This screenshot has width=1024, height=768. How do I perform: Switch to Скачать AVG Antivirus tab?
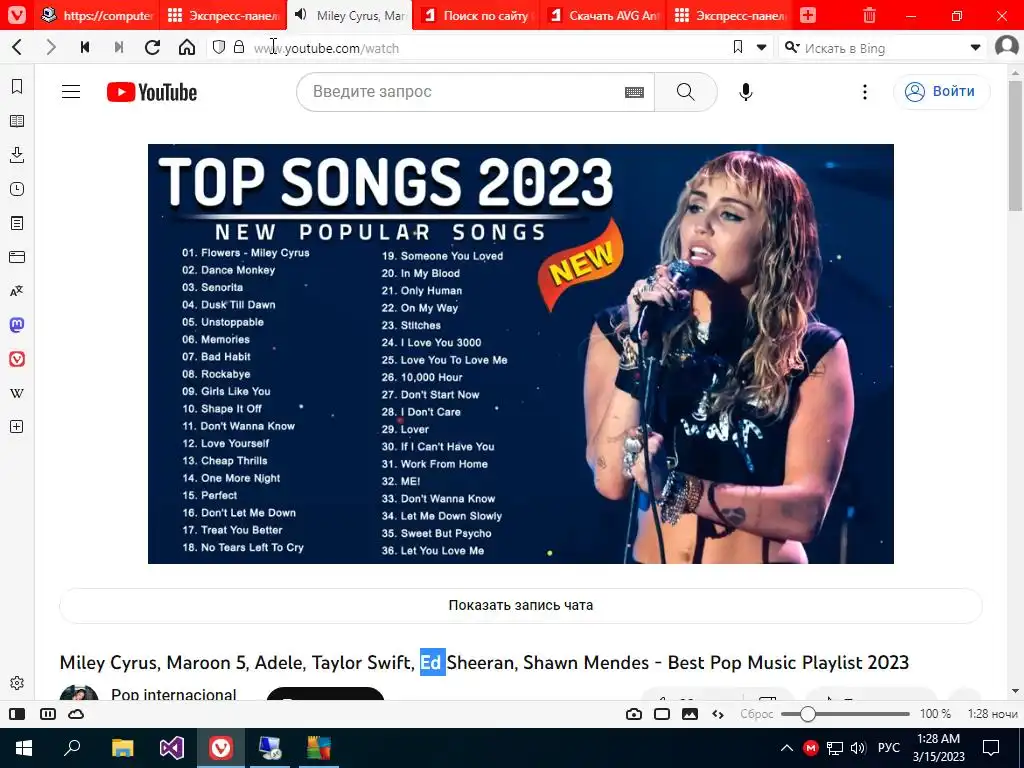pos(603,15)
